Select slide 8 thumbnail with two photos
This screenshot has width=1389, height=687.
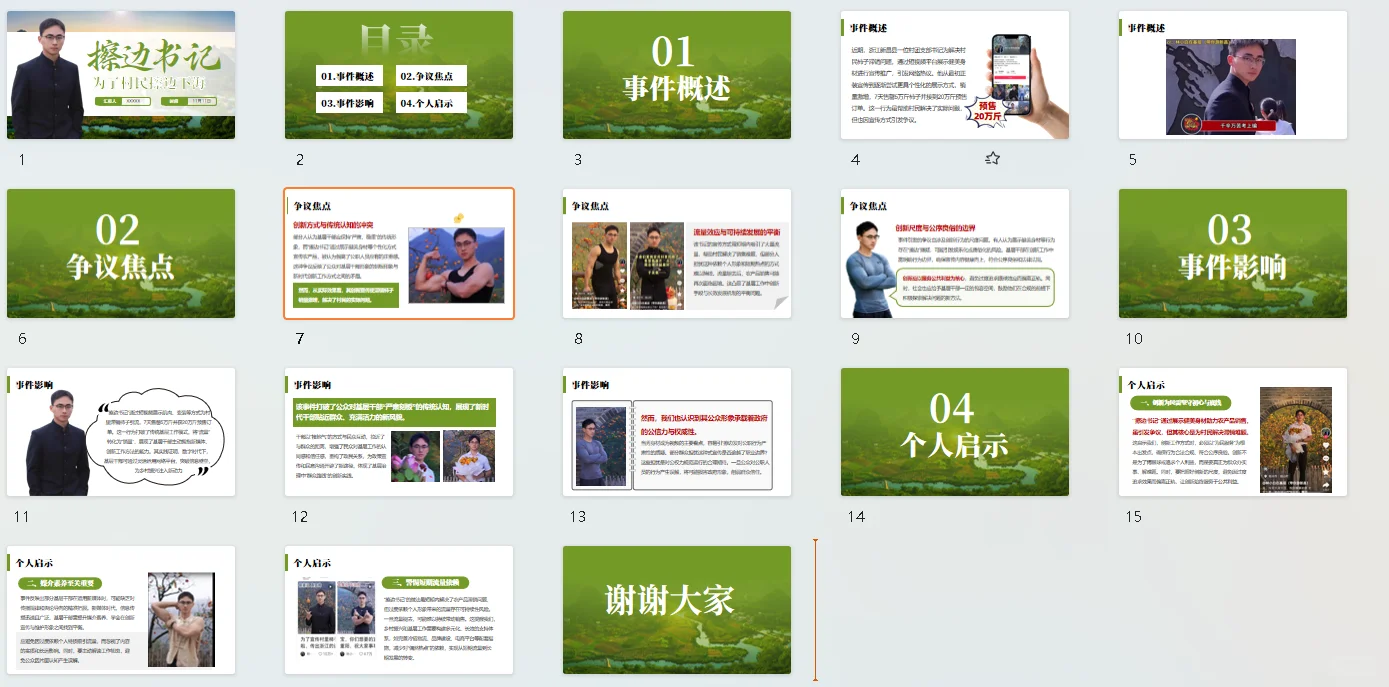(677, 254)
